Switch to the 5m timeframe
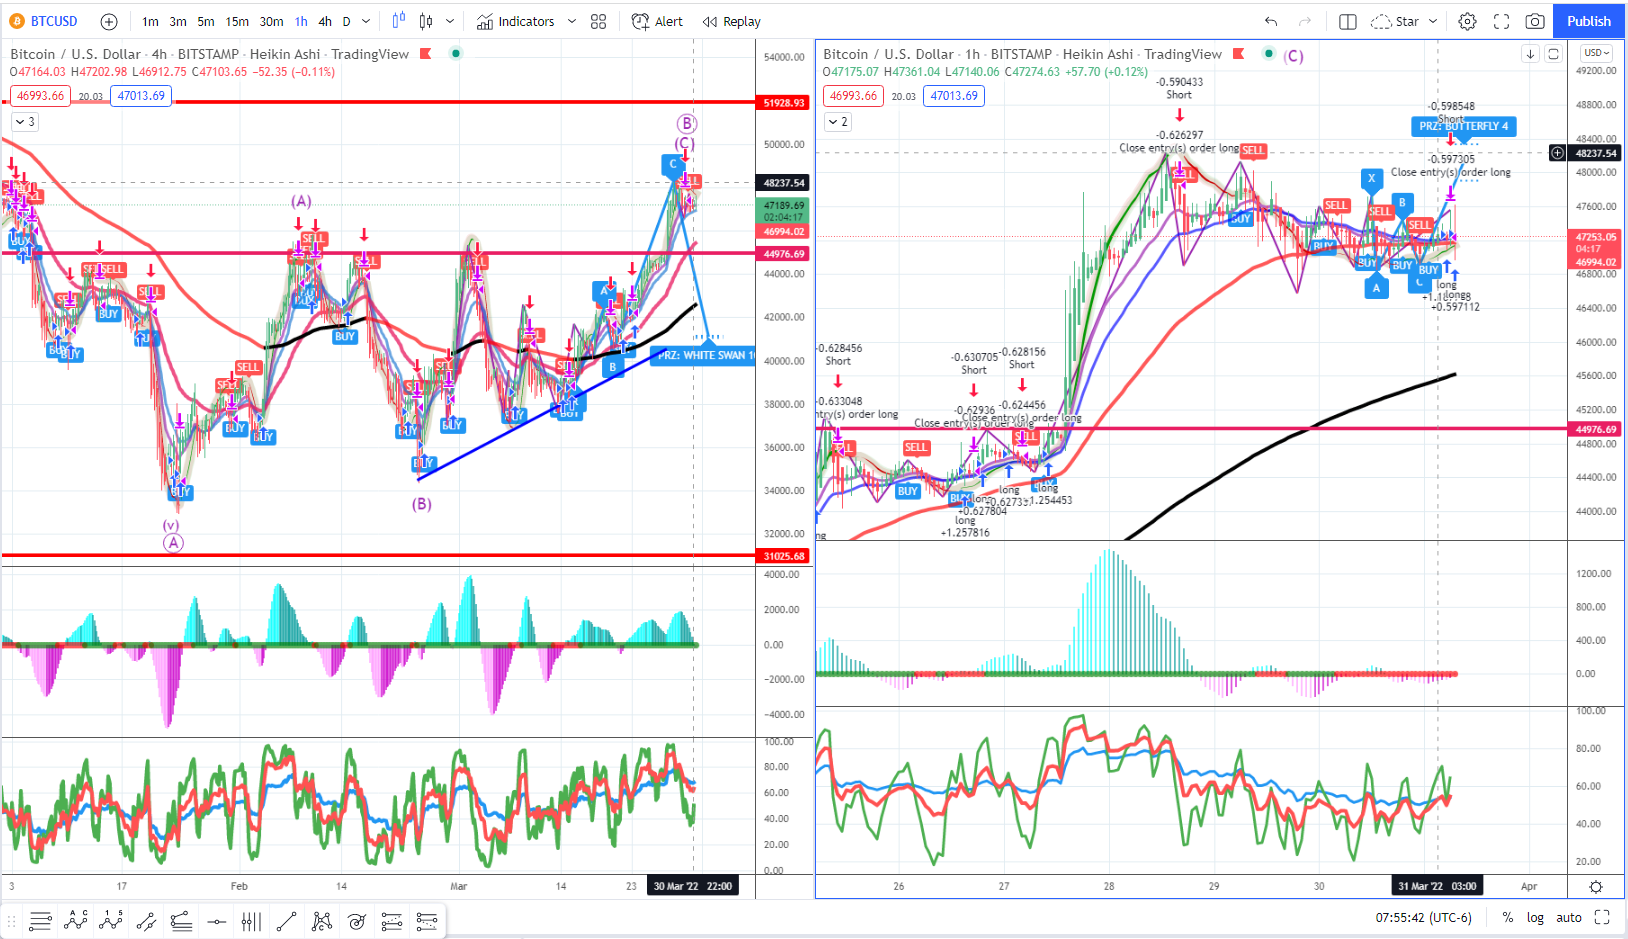This screenshot has height=939, width=1628. point(206,21)
